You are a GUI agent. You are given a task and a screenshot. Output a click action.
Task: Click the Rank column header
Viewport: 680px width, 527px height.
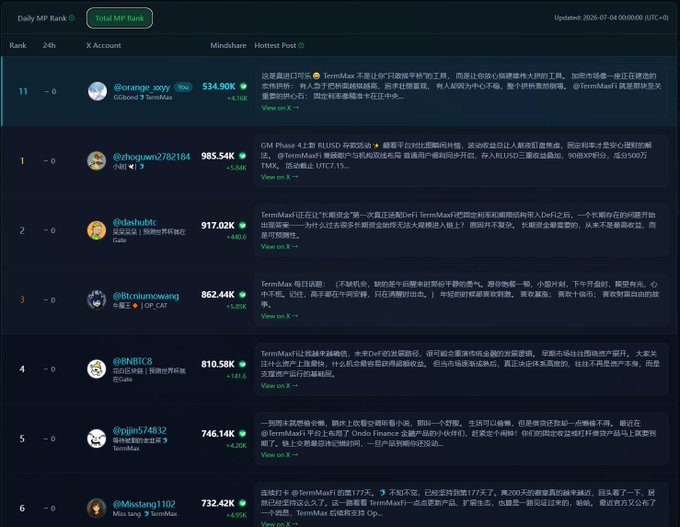[x=18, y=45]
